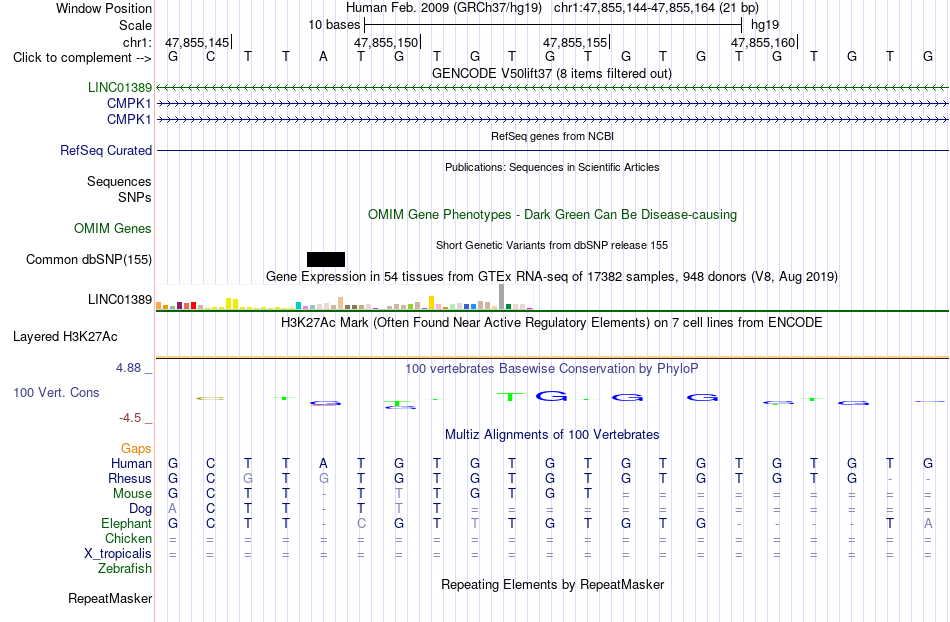This screenshot has height=622, width=950.
Task: Click the Sequences track label
Action: coord(119,182)
